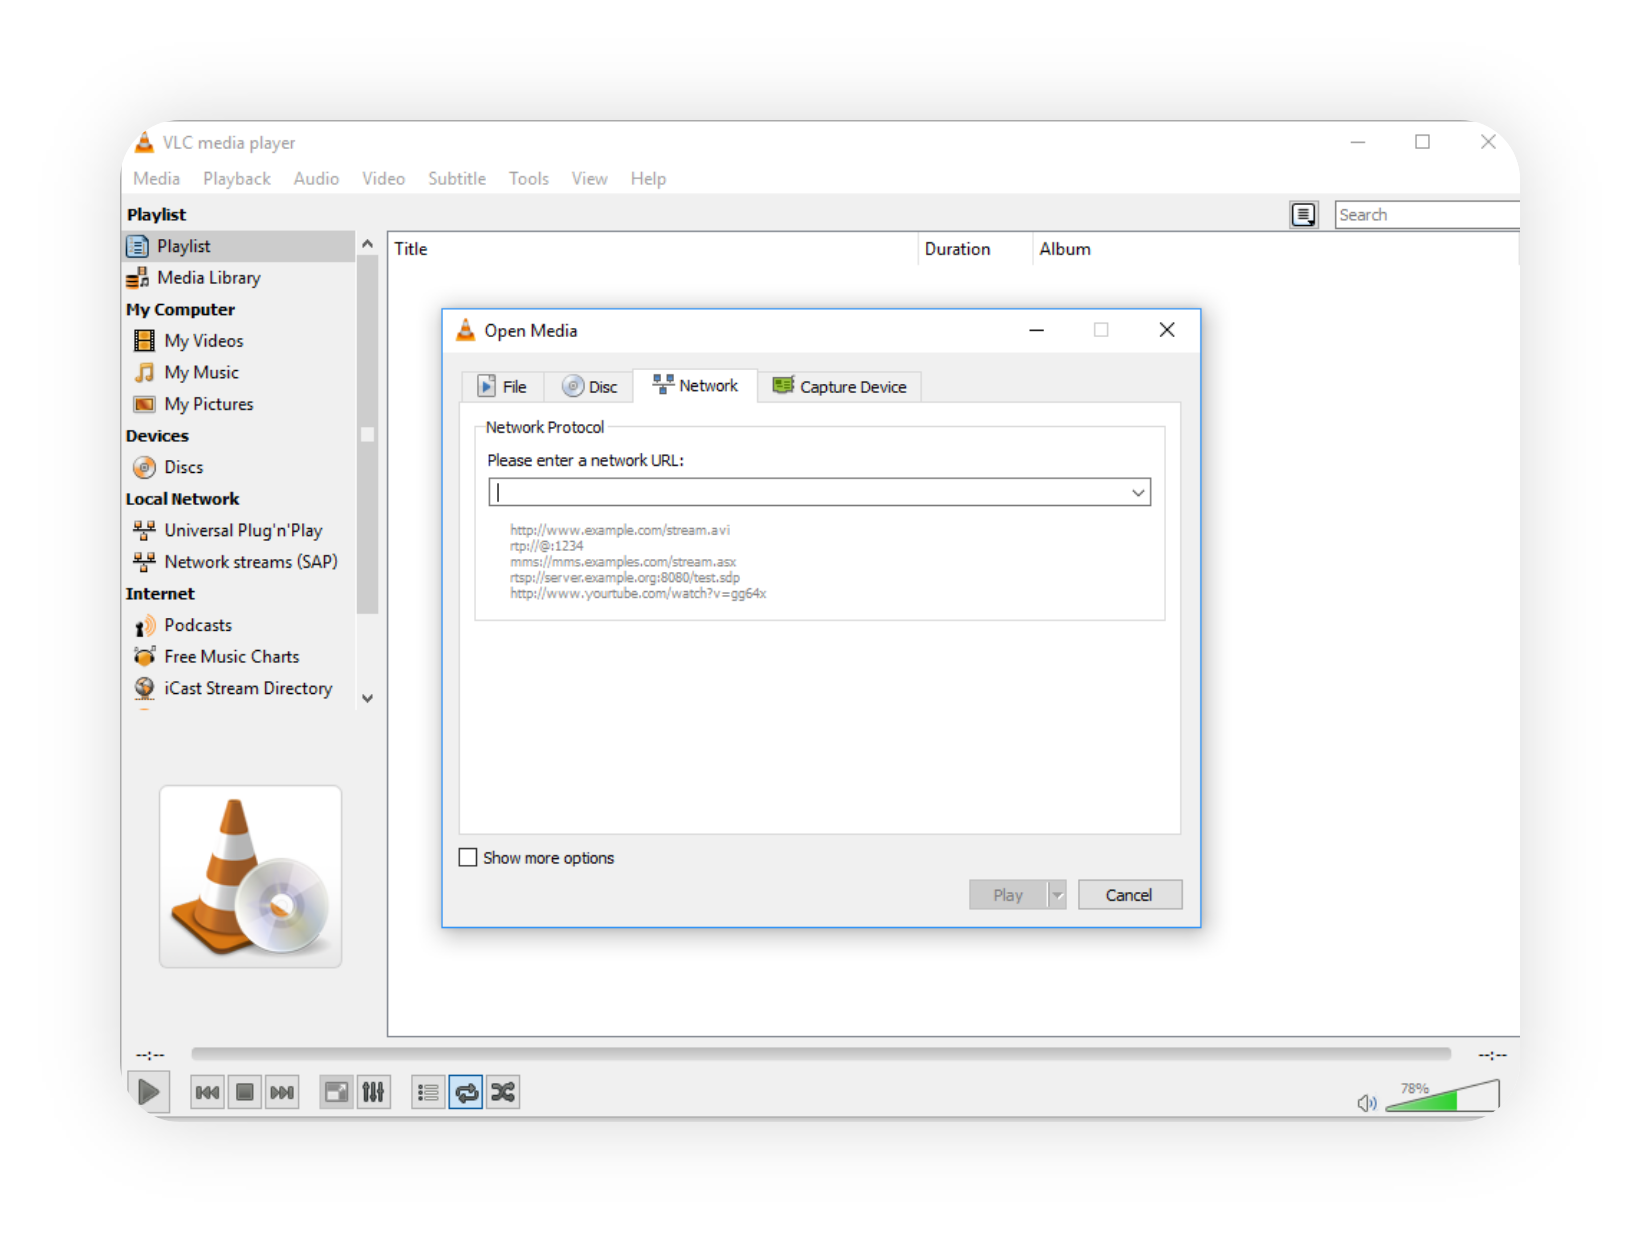
Task: Switch to the Disc tab in Open Media
Action: tap(589, 386)
